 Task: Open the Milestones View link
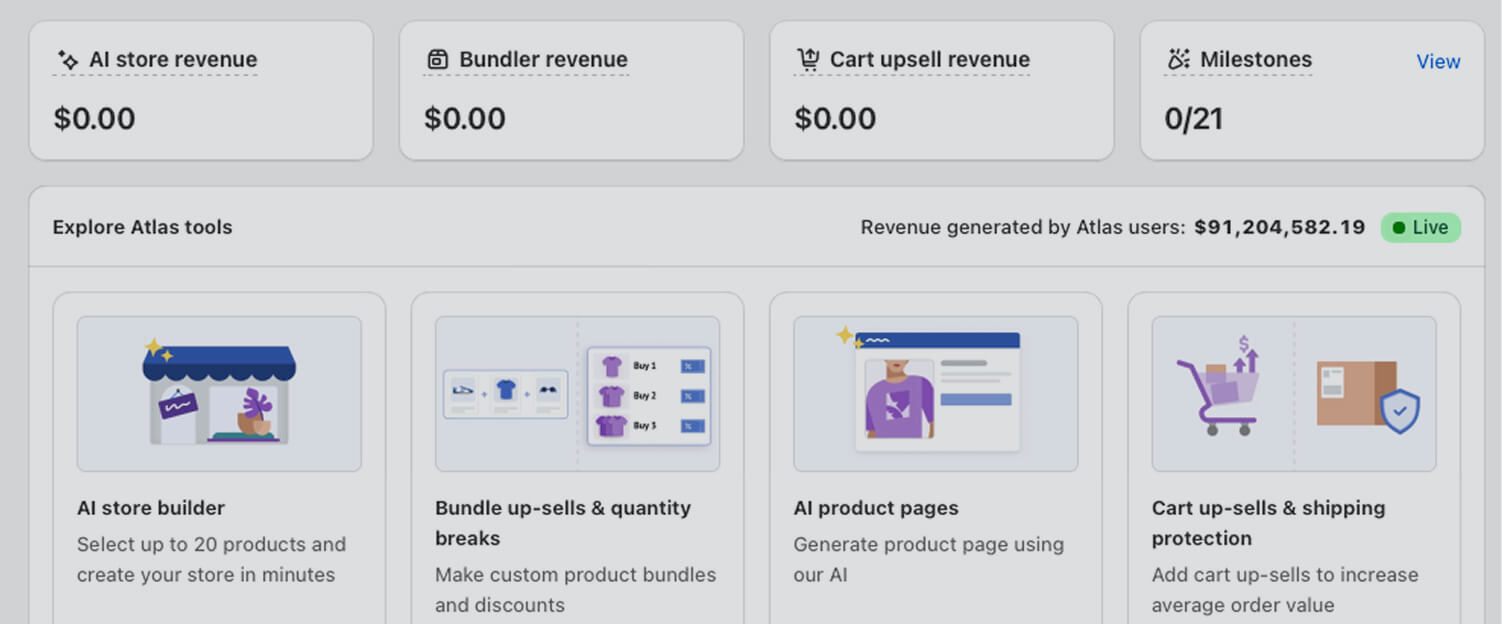[x=1438, y=62]
